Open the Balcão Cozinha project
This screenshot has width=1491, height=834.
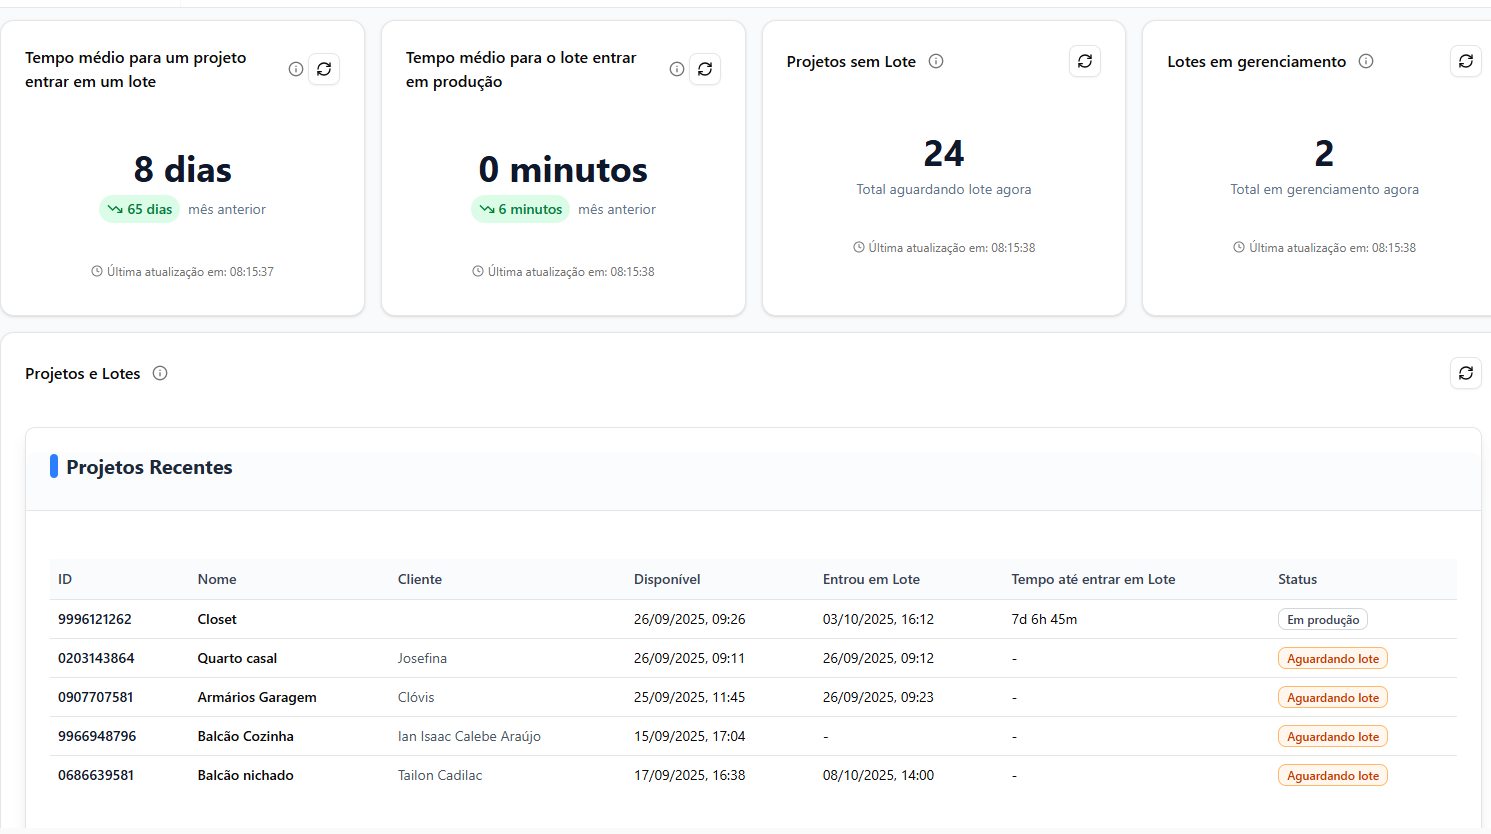click(x=245, y=737)
